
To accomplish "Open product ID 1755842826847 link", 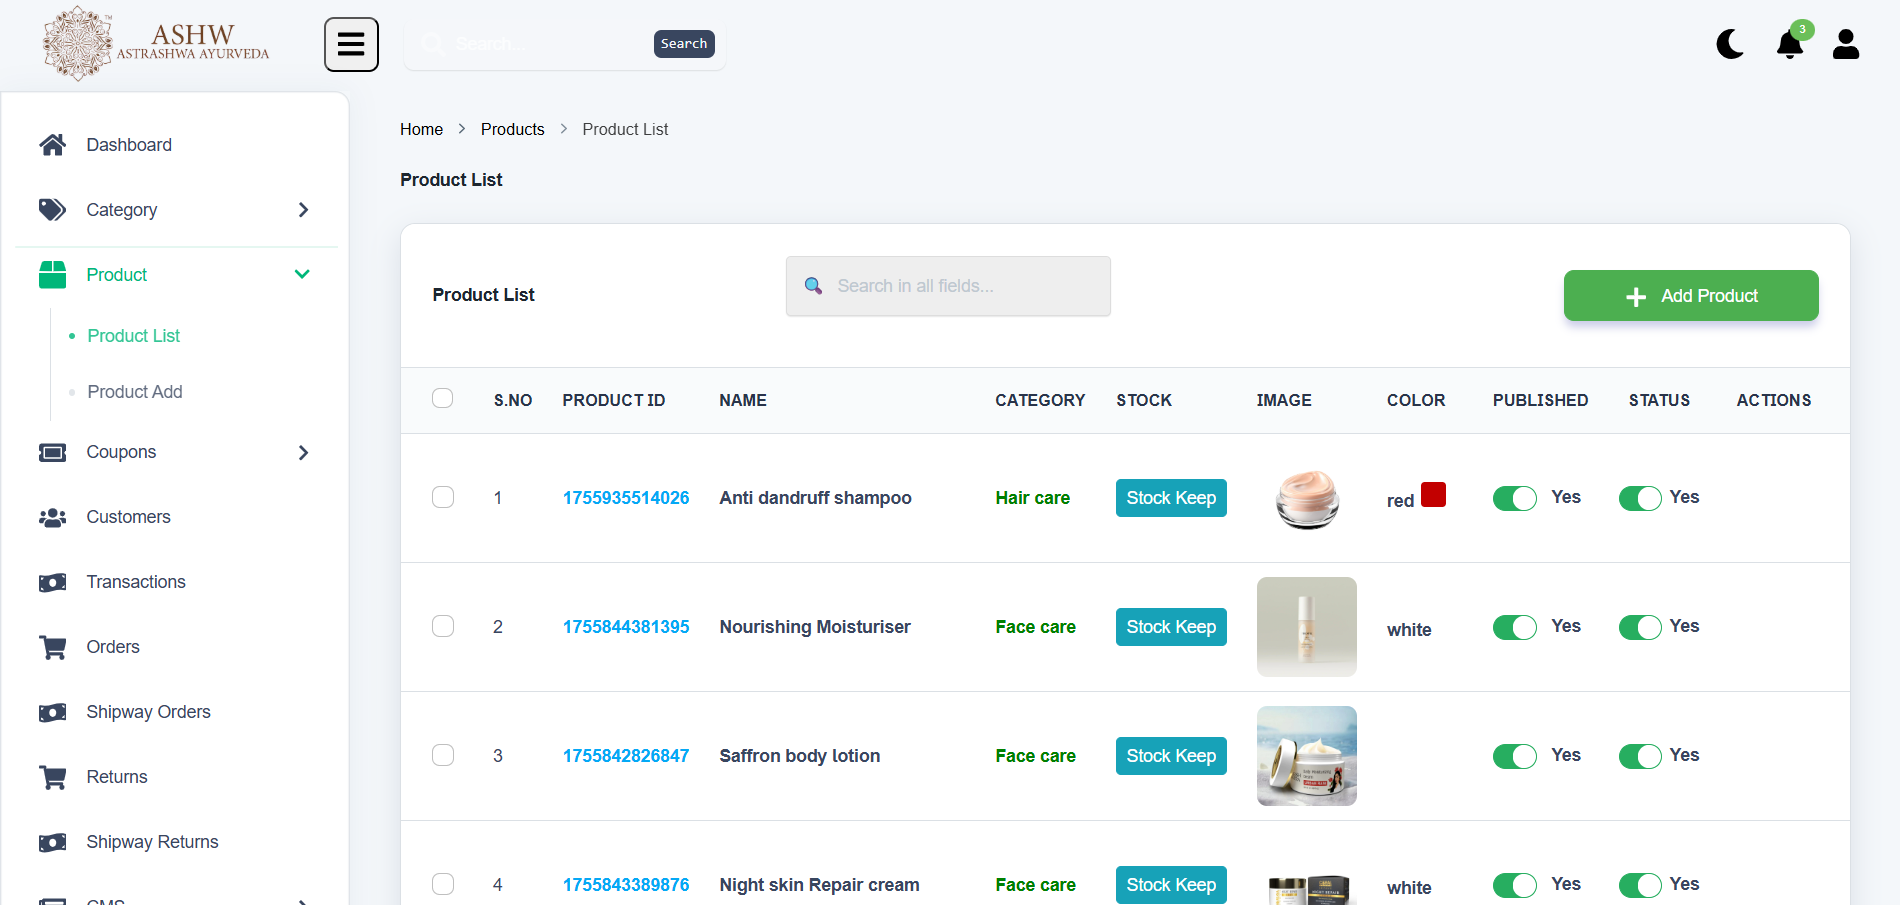I will pos(626,756).
